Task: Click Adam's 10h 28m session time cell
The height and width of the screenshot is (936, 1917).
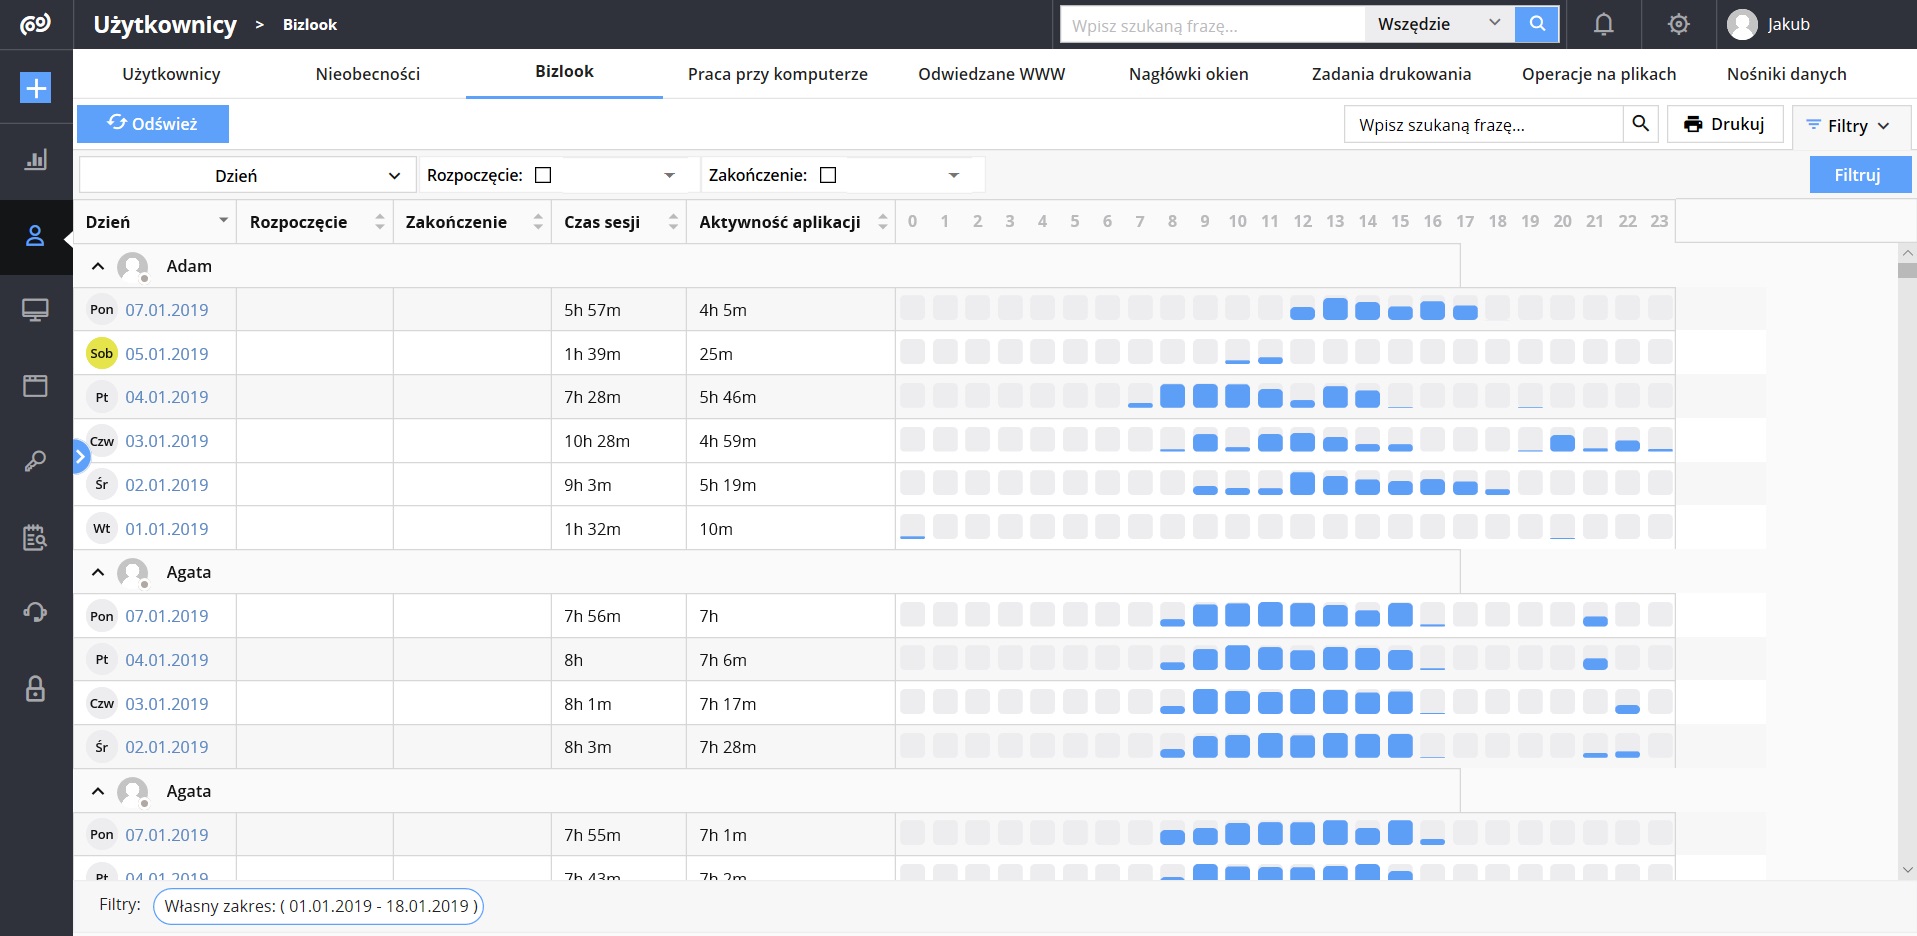Action: click(618, 441)
